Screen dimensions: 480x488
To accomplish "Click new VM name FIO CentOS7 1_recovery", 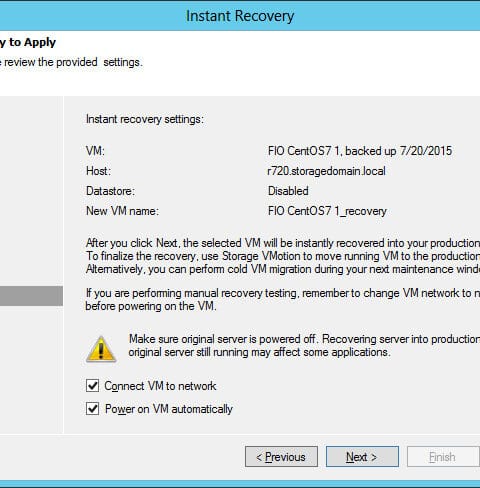I will (327, 211).
